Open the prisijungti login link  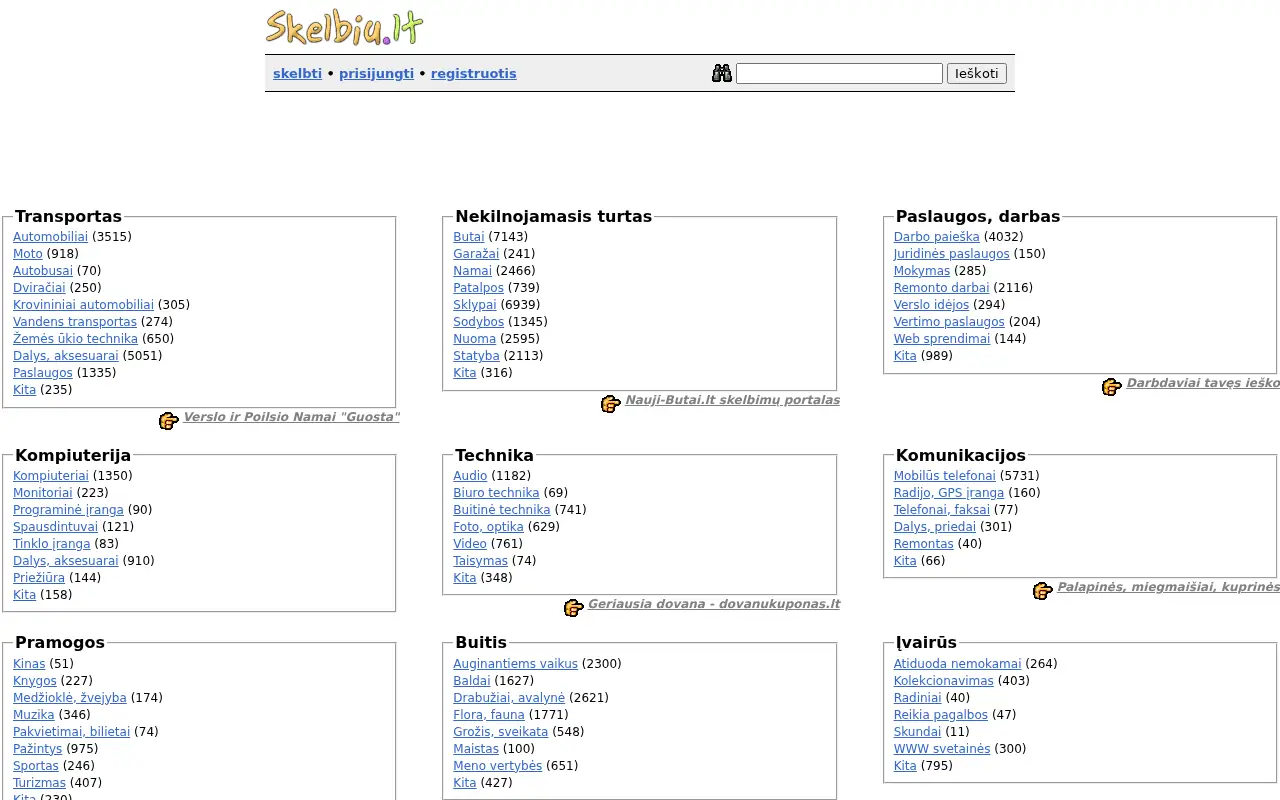(x=376, y=74)
